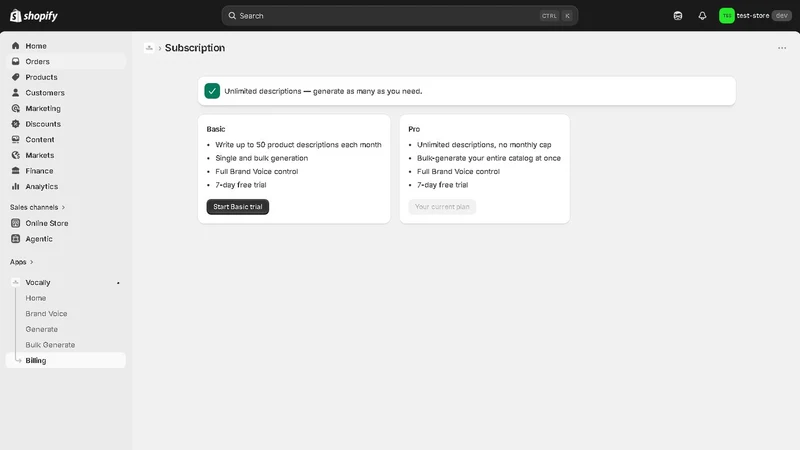This screenshot has width=800, height=450.
Task: Click the Marketing target icon
Action: (15, 108)
